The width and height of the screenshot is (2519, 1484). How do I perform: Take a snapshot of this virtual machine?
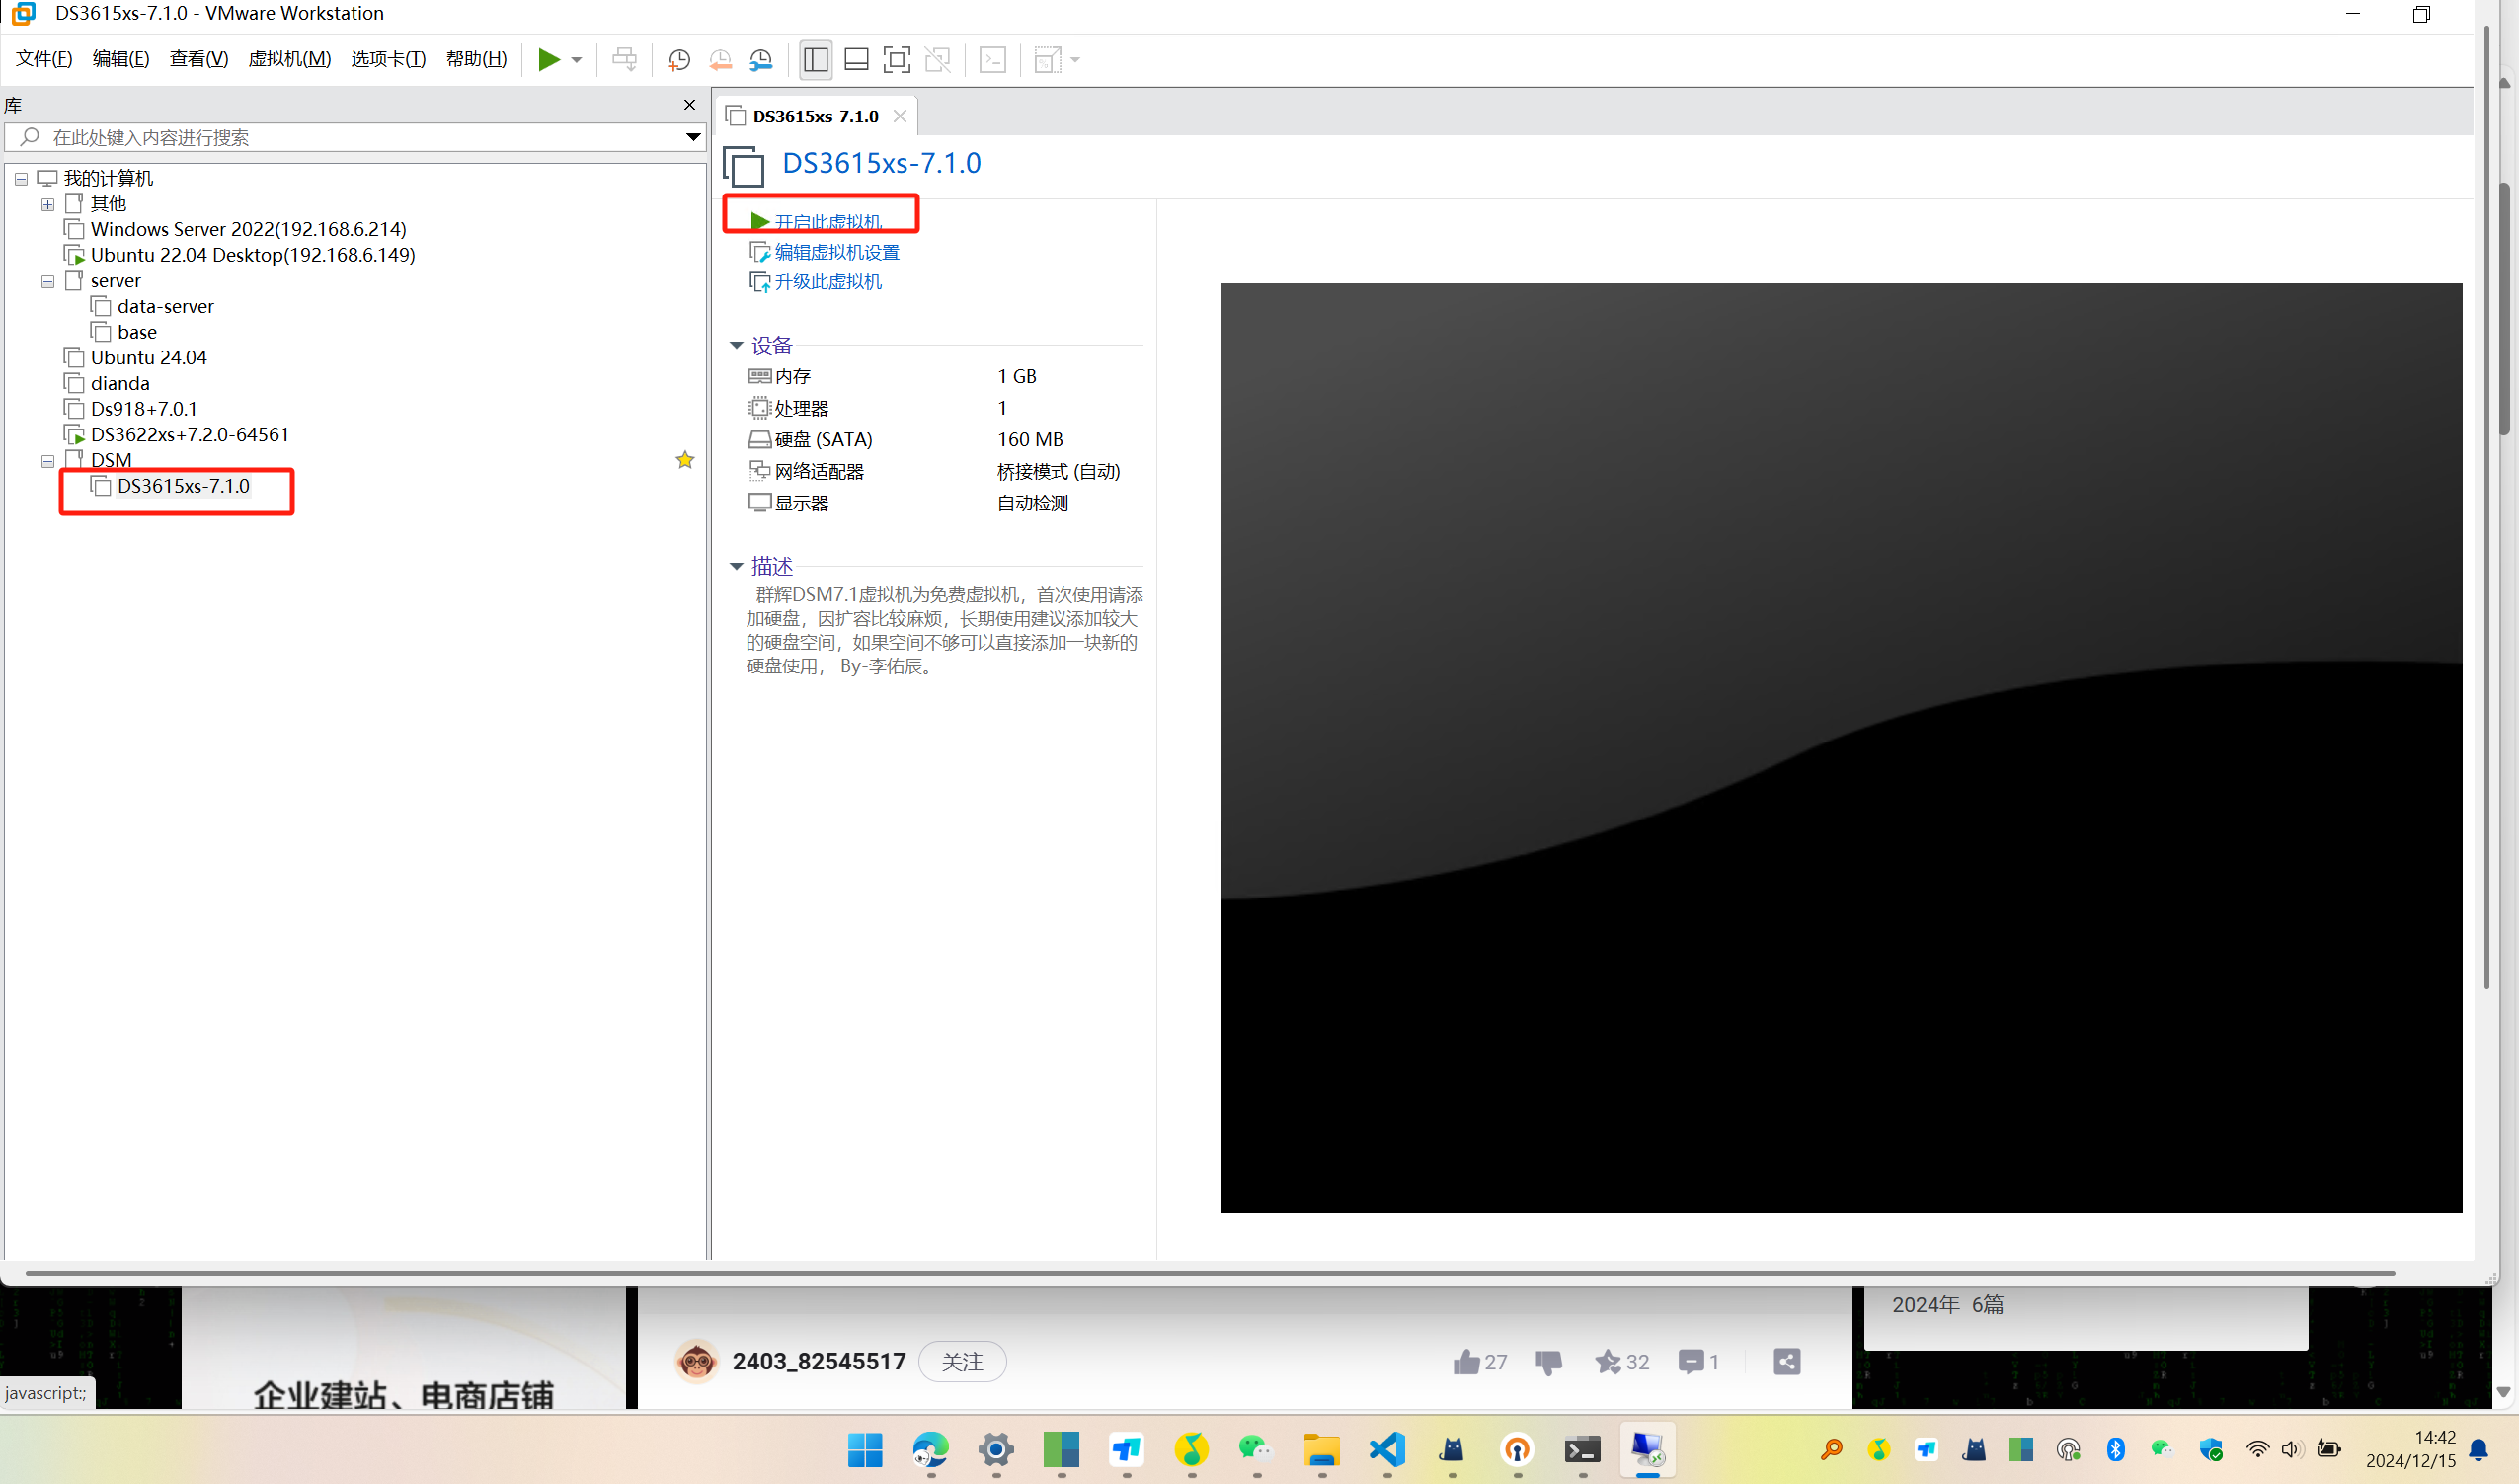point(679,60)
